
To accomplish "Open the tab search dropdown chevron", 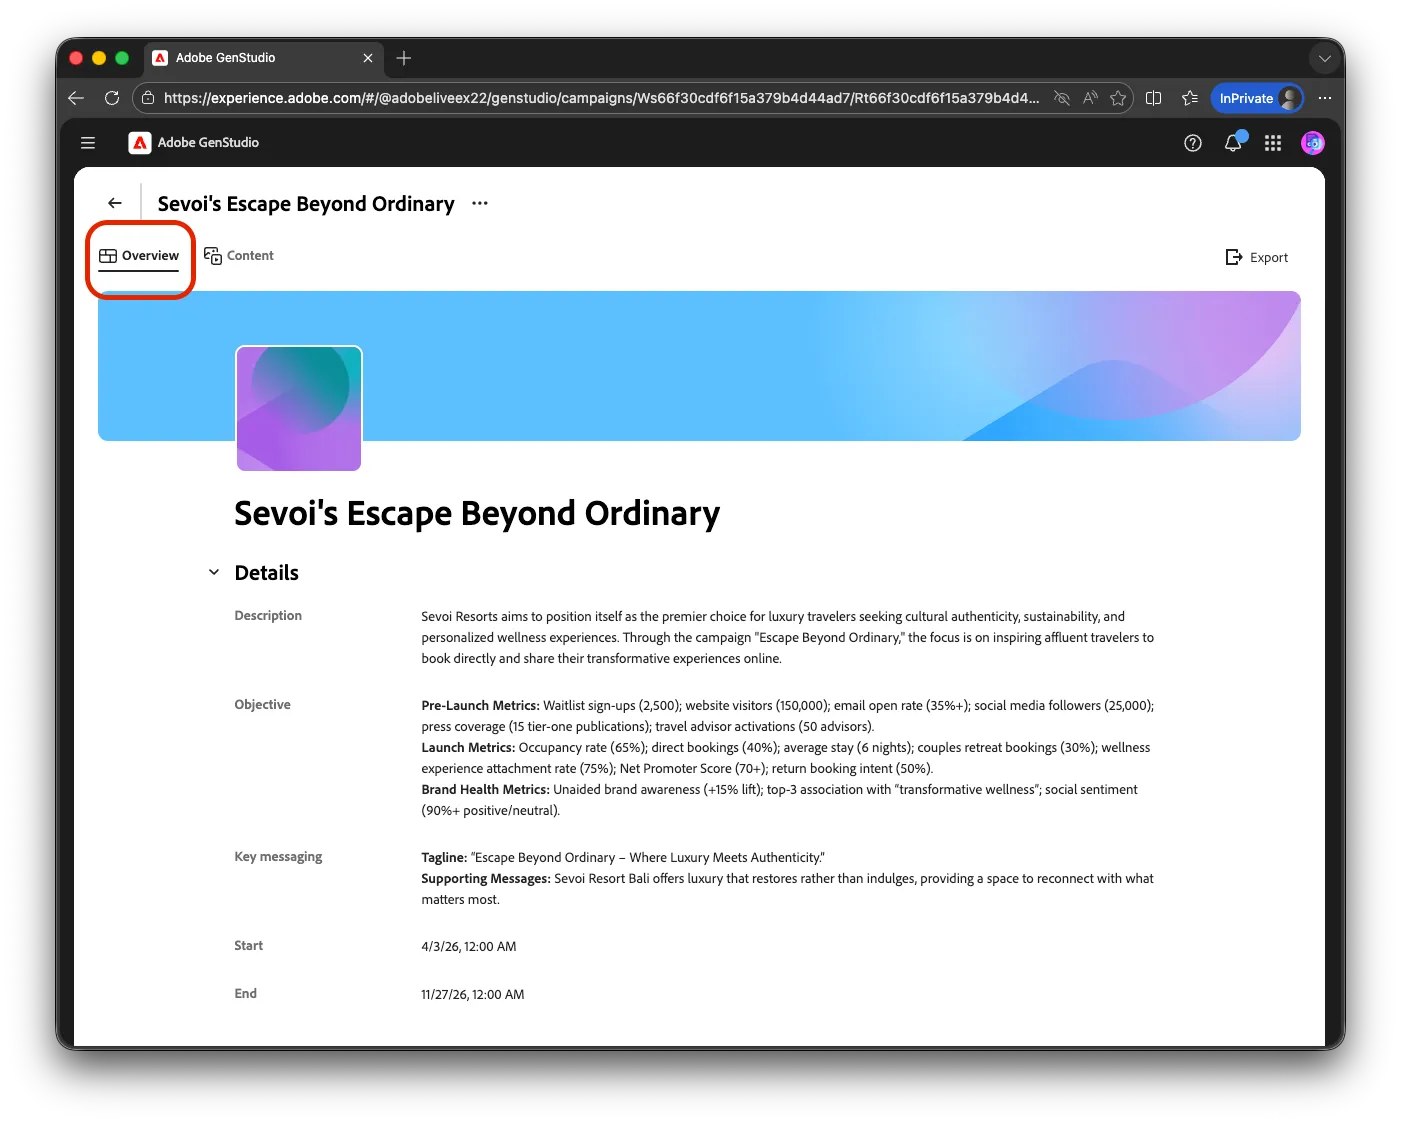I will click(1325, 58).
